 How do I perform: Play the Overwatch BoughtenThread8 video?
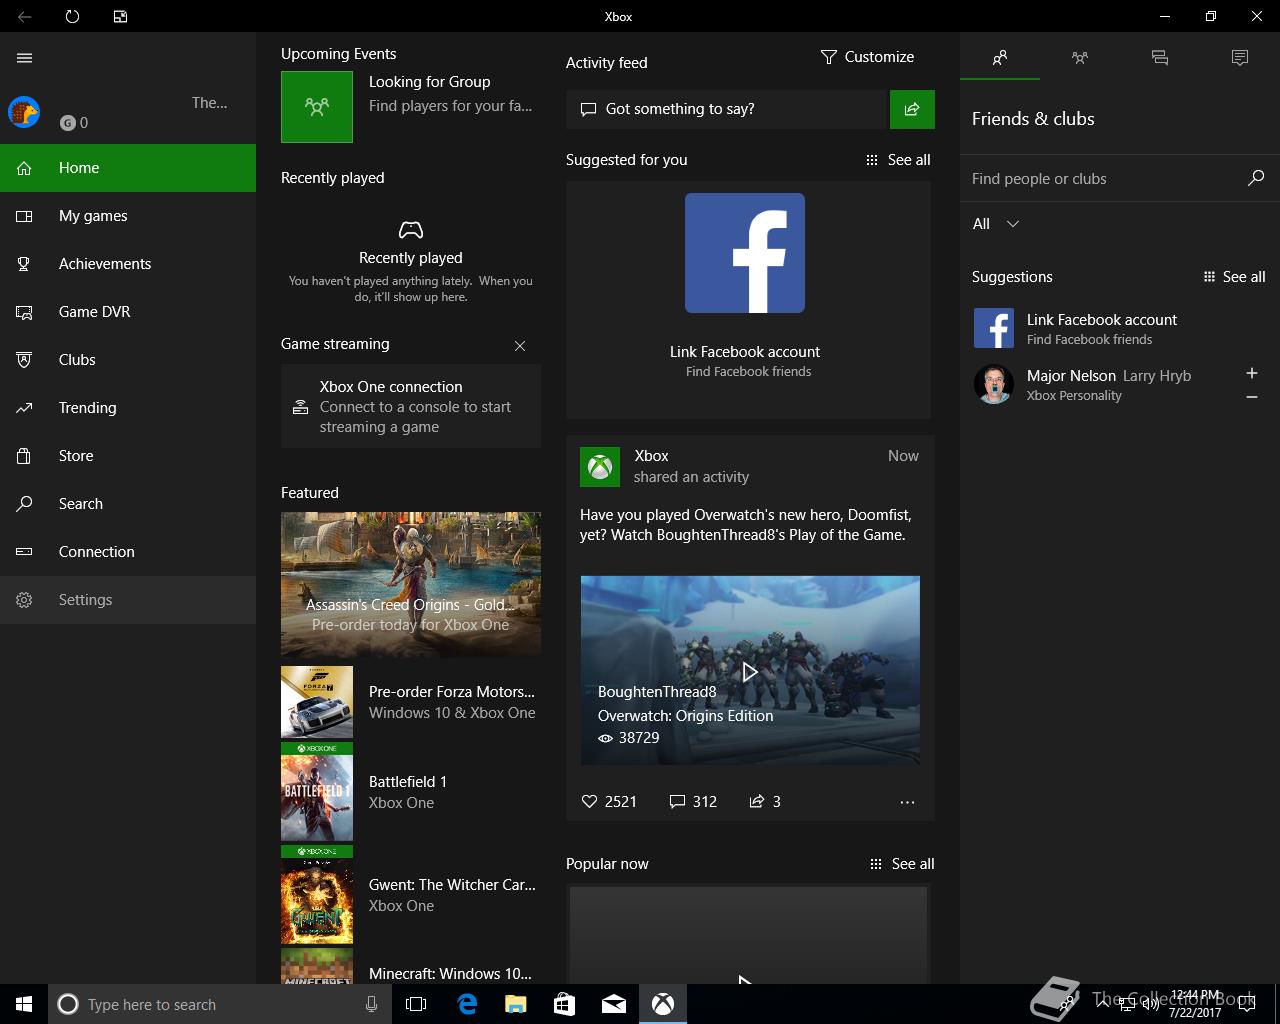[x=750, y=671]
